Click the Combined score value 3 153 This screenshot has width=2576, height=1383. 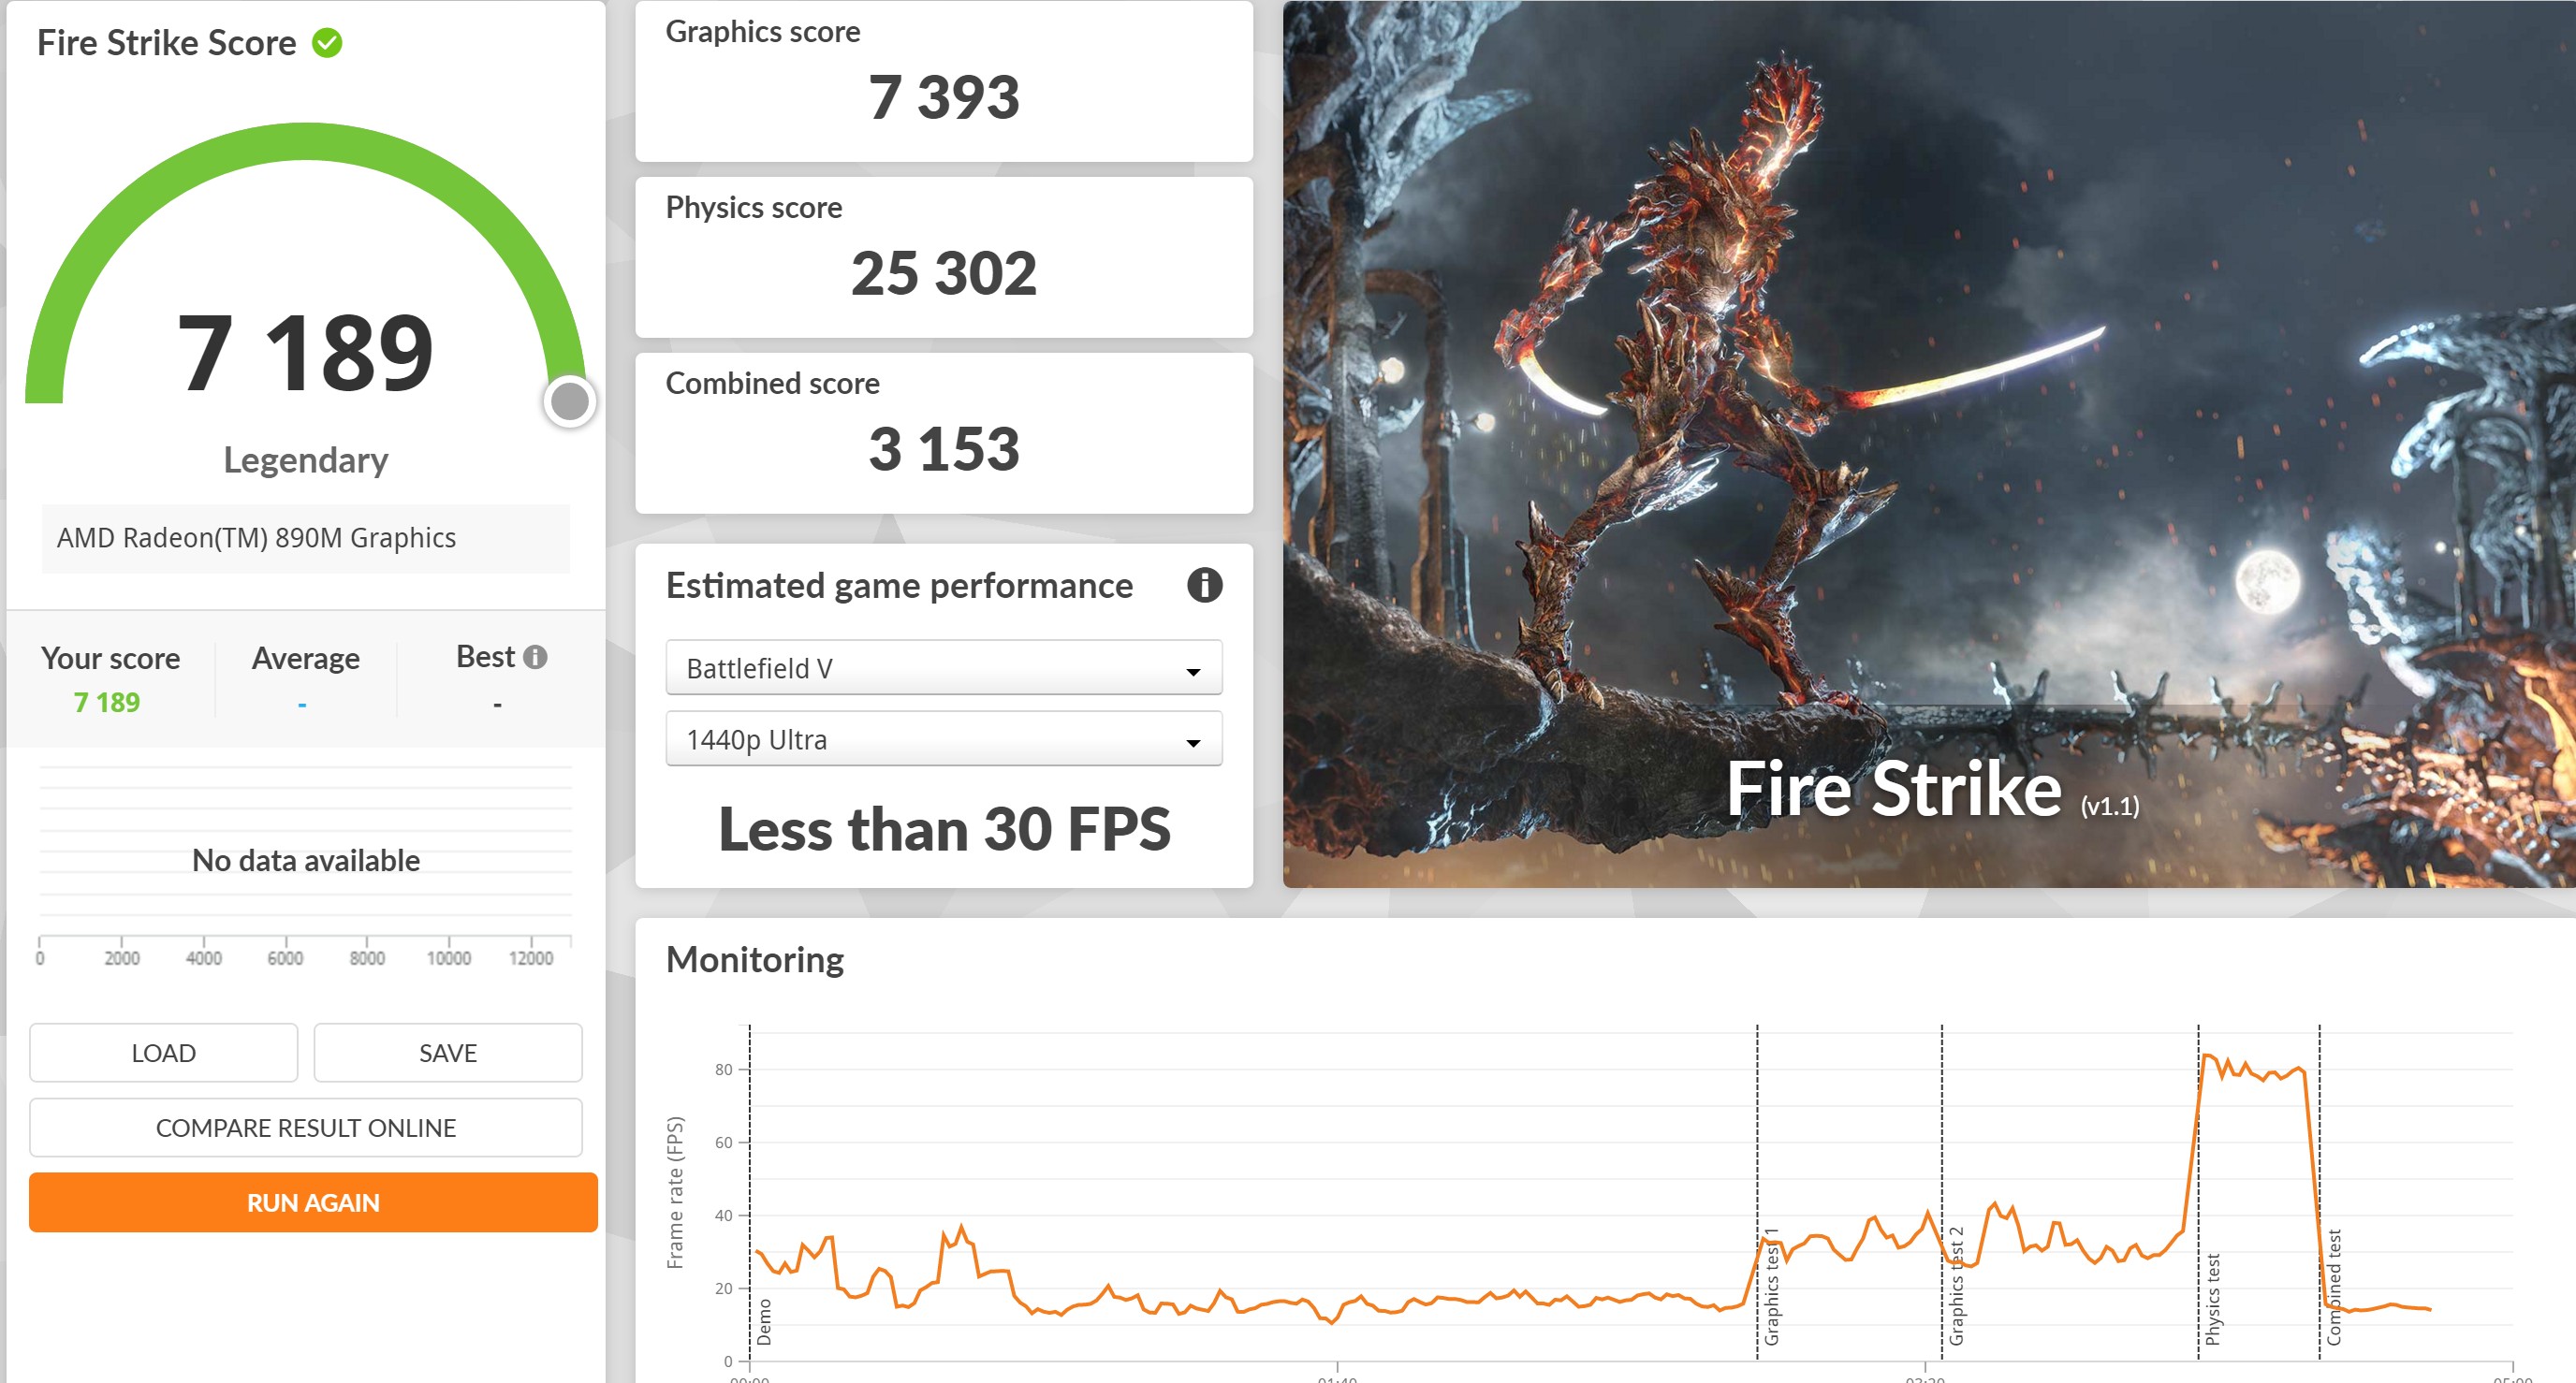(943, 449)
